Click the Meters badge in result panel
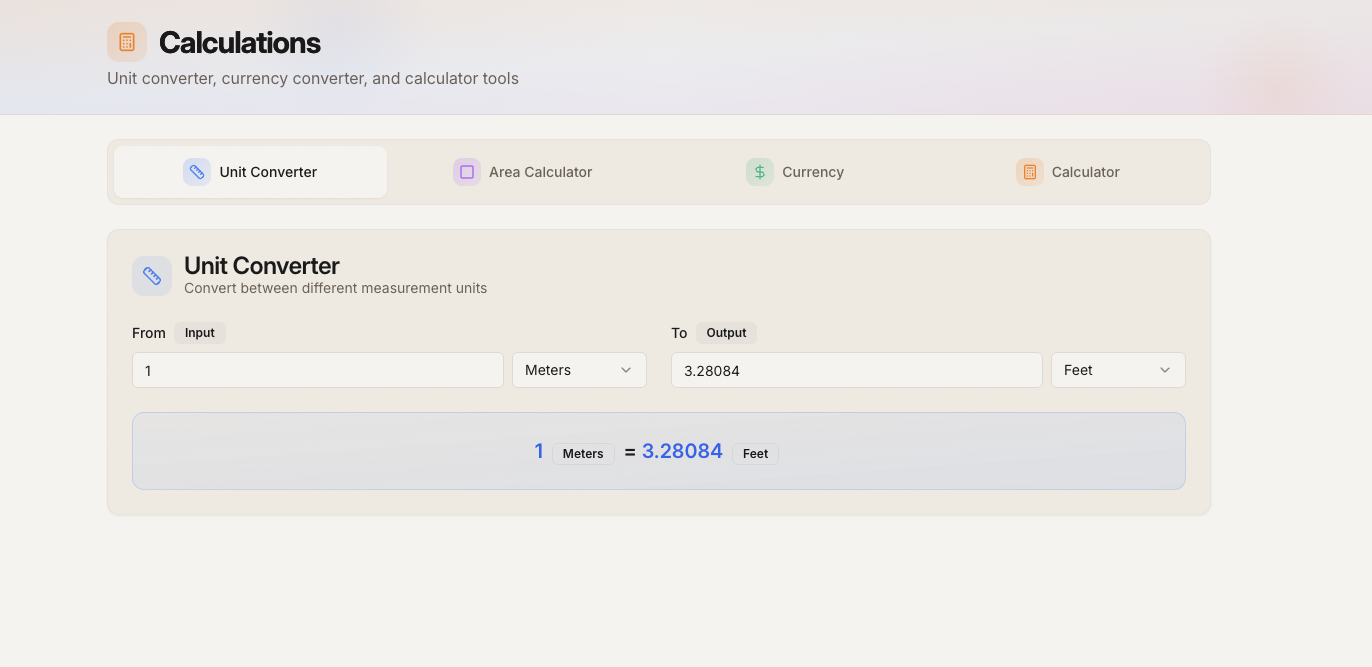The image size is (1372, 667). coord(583,454)
